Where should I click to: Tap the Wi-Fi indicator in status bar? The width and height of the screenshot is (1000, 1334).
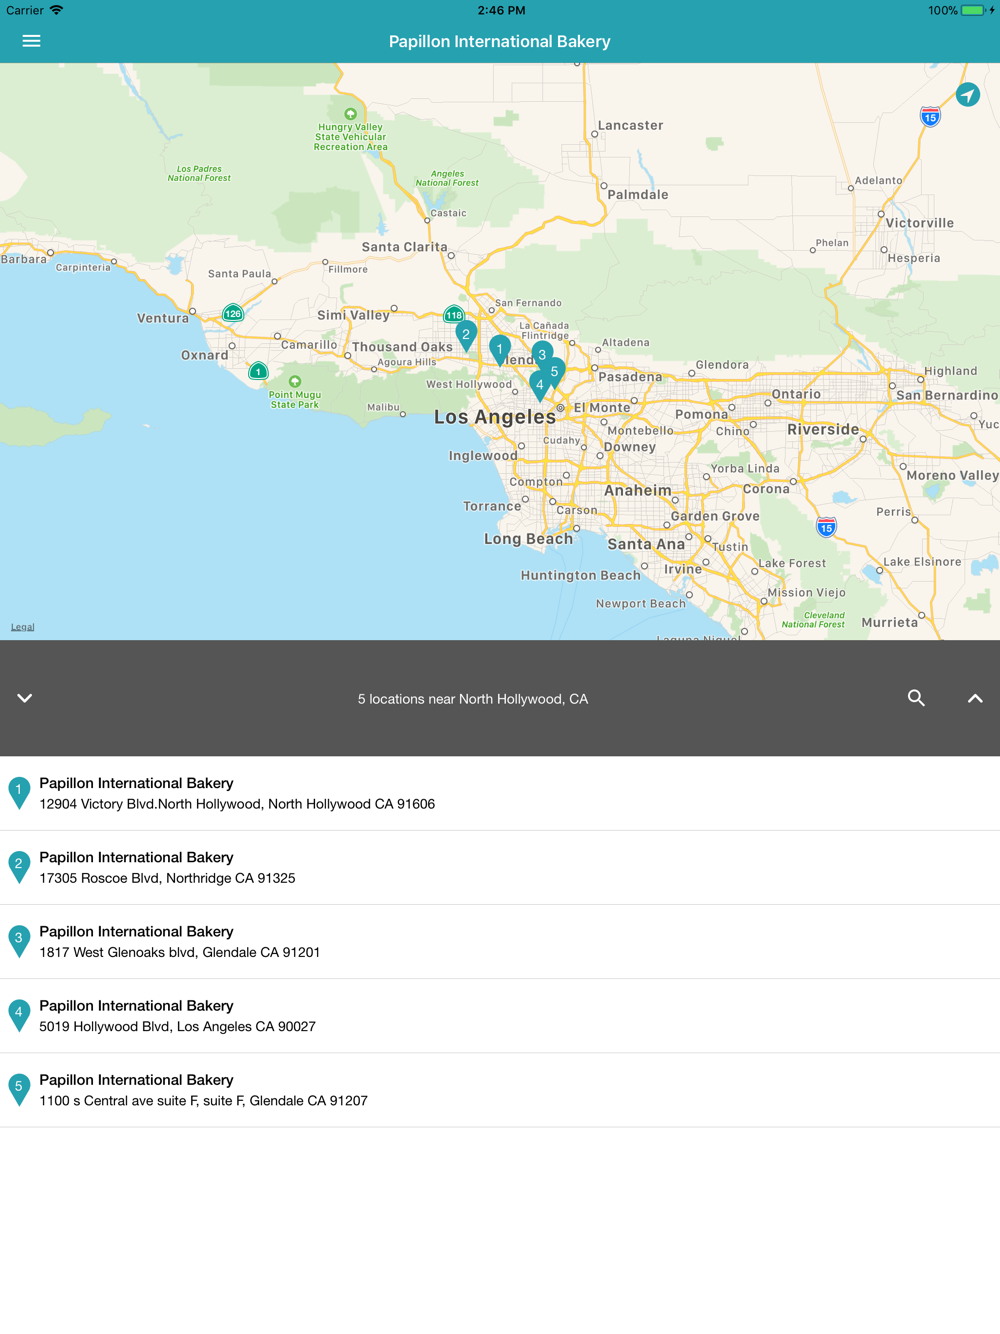pyautogui.click(x=56, y=10)
